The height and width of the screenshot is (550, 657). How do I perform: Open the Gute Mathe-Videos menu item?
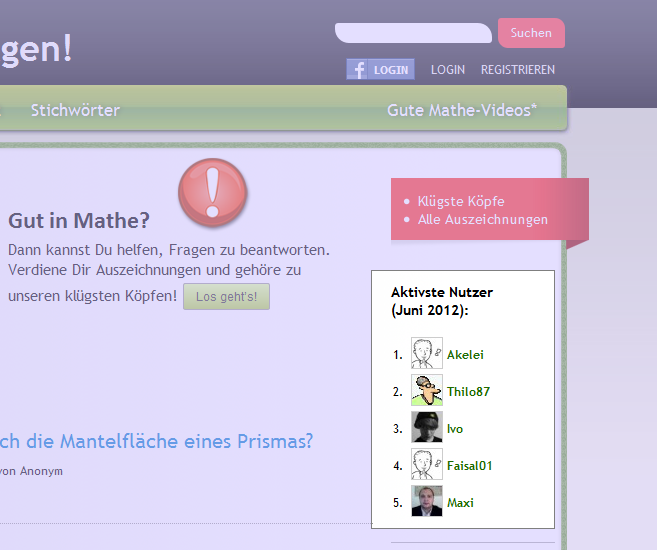click(x=461, y=110)
